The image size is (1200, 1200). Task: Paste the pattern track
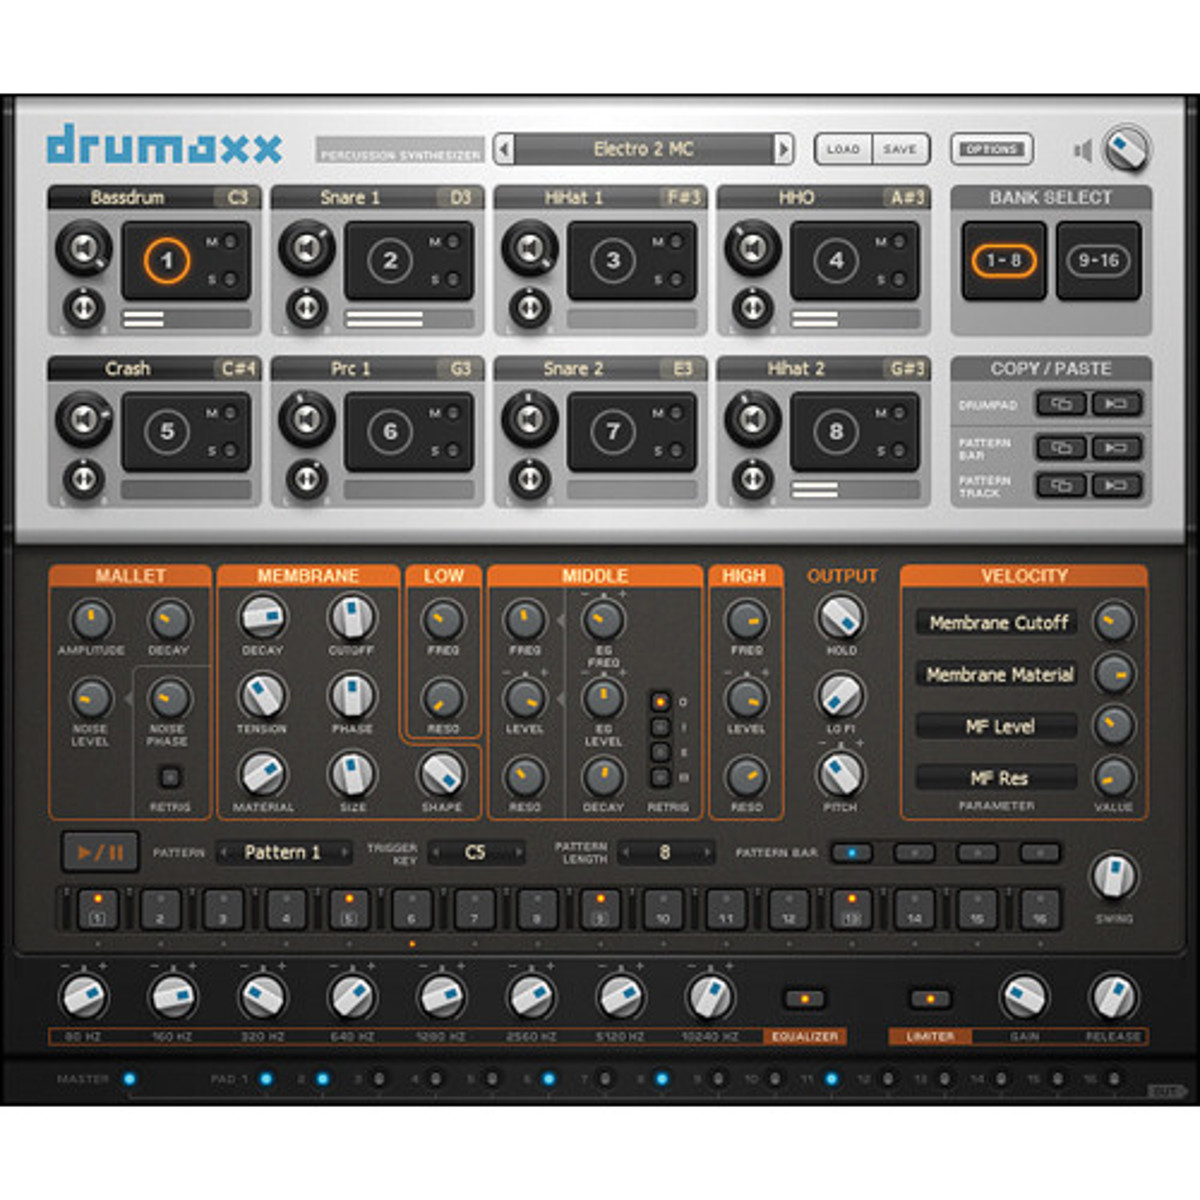(x=1115, y=486)
